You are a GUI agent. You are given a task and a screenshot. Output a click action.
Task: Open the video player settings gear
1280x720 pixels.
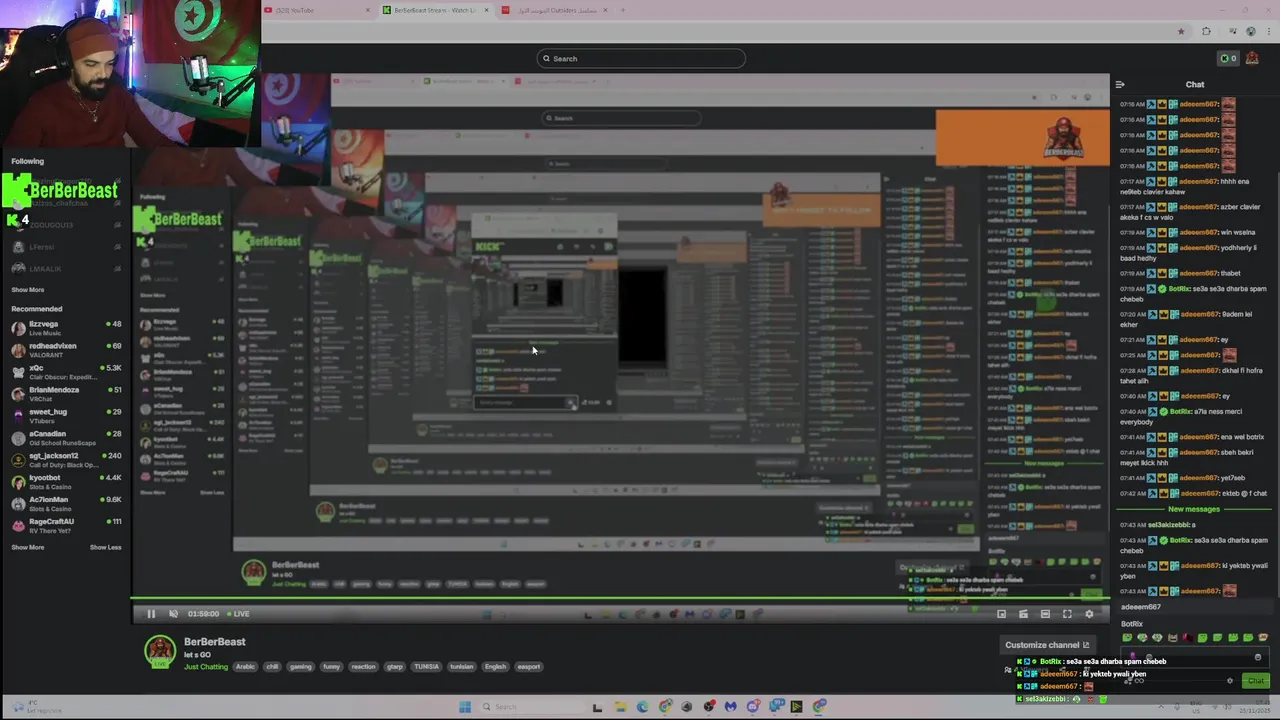[1089, 614]
